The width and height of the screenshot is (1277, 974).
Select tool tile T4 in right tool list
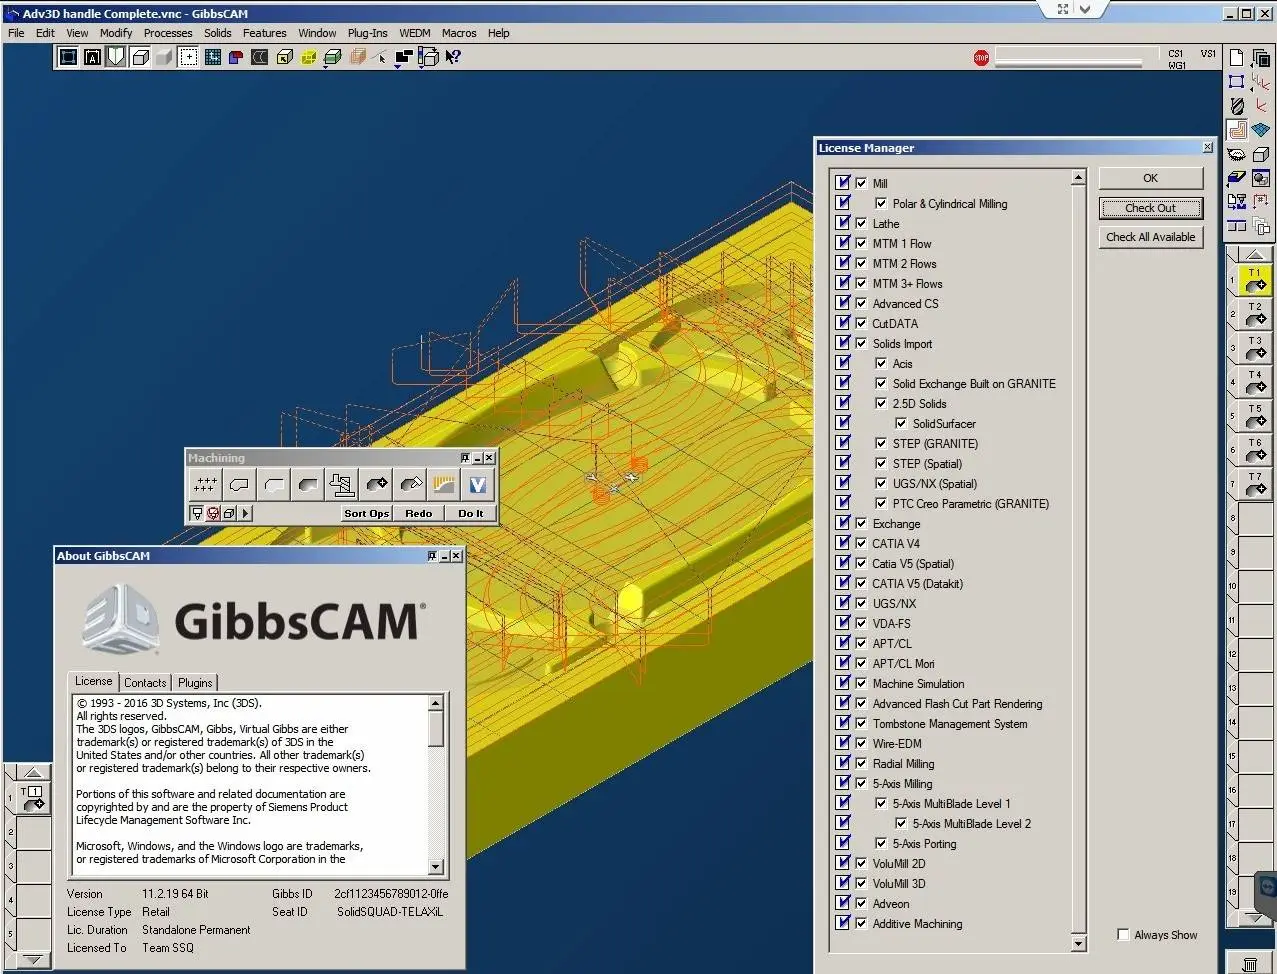pos(1255,381)
